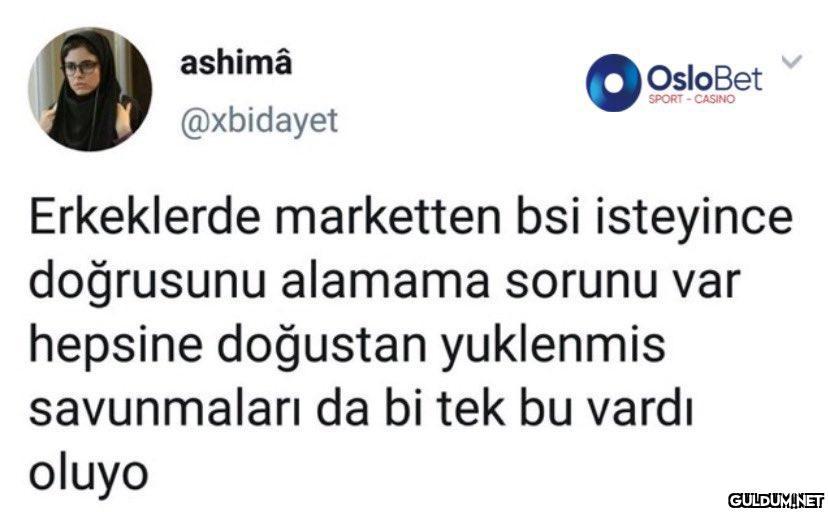Click the word yuklenmis in the tweet
This screenshot has height=512, width=828.
tap(552, 347)
